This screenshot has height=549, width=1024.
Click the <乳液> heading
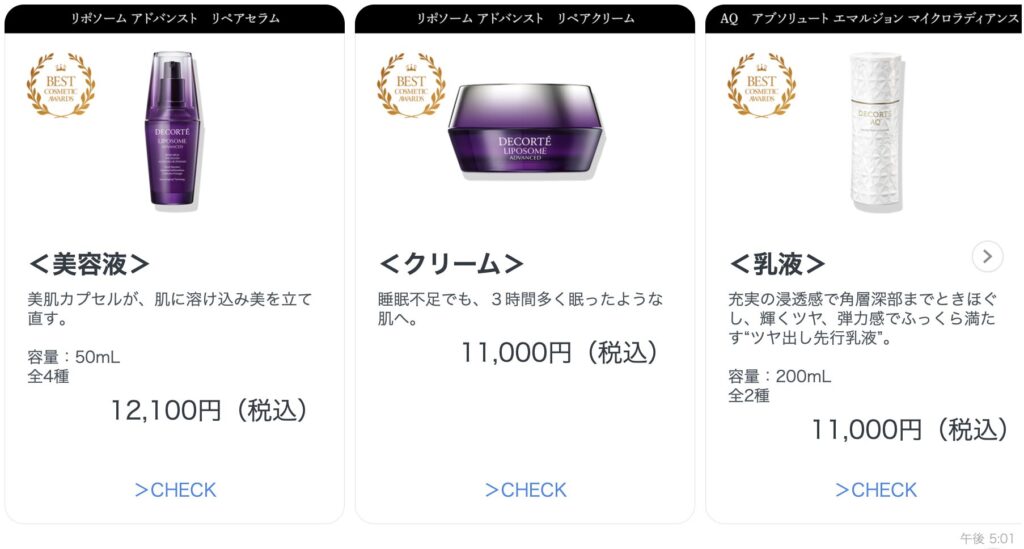coord(777,264)
